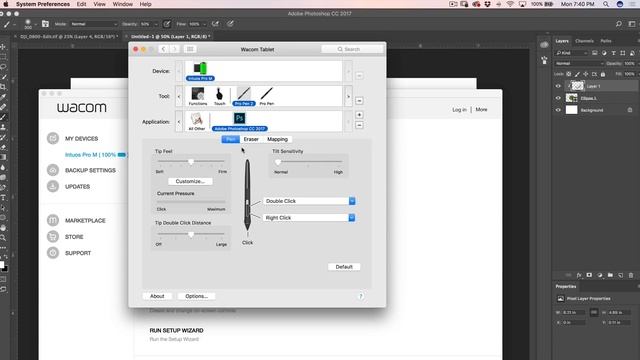Enable airbrush-style build-up icon
The height and width of the screenshot is (360, 640).
click(x=215, y=24)
